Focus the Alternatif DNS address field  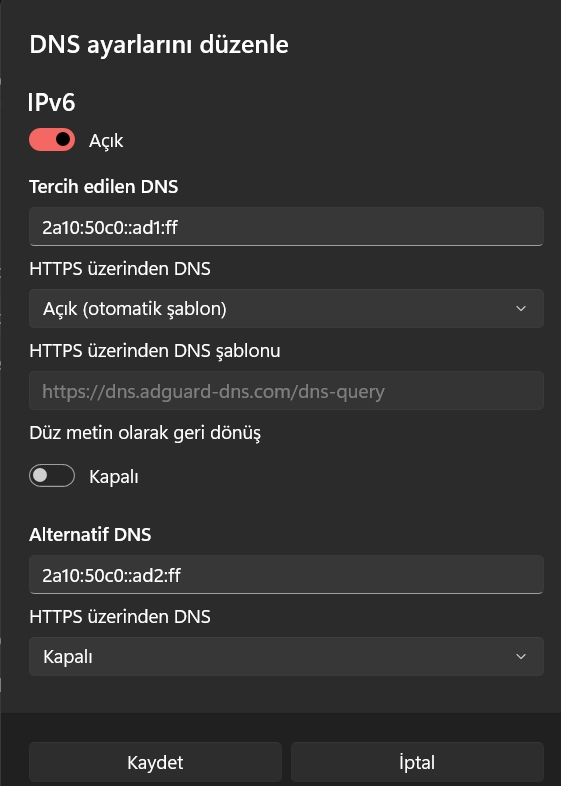tap(286, 574)
